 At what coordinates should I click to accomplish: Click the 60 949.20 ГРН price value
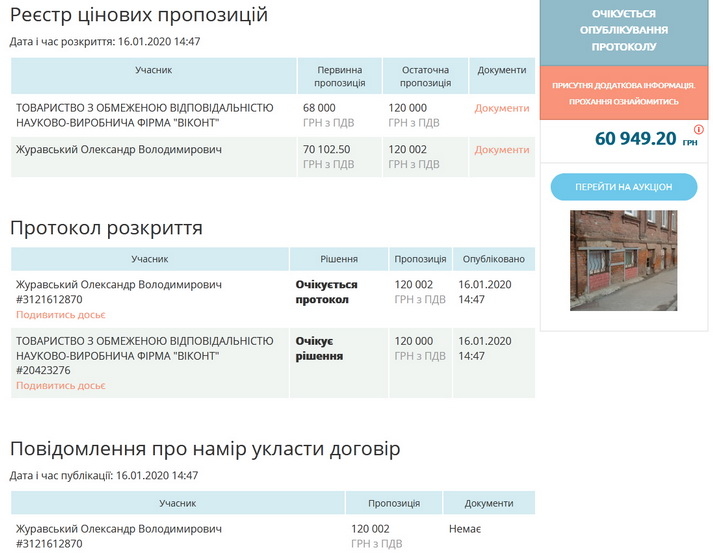[636, 139]
